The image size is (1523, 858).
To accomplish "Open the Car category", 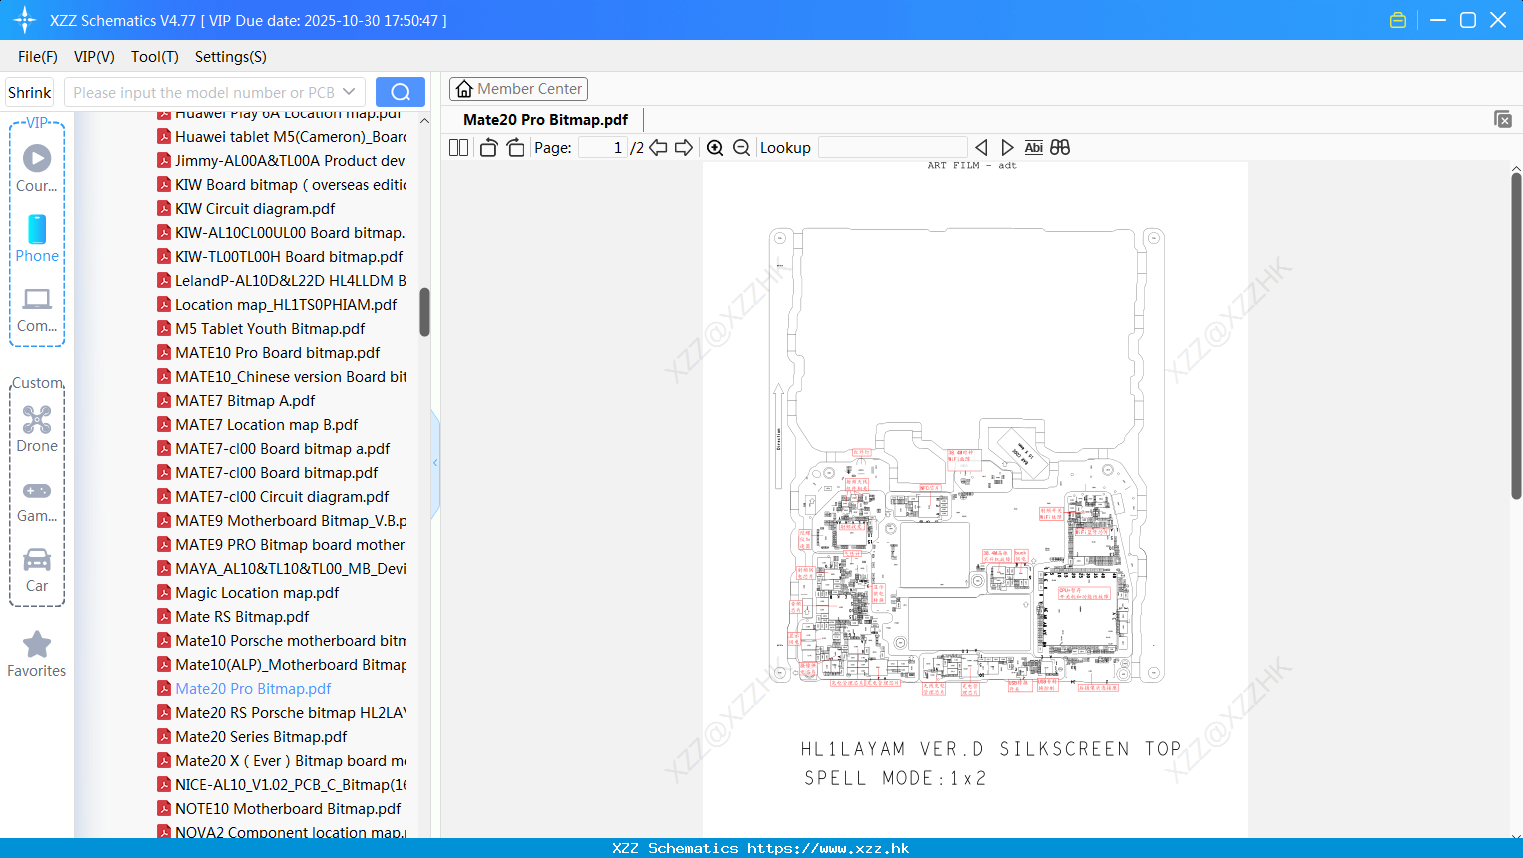I will click(37, 570).
